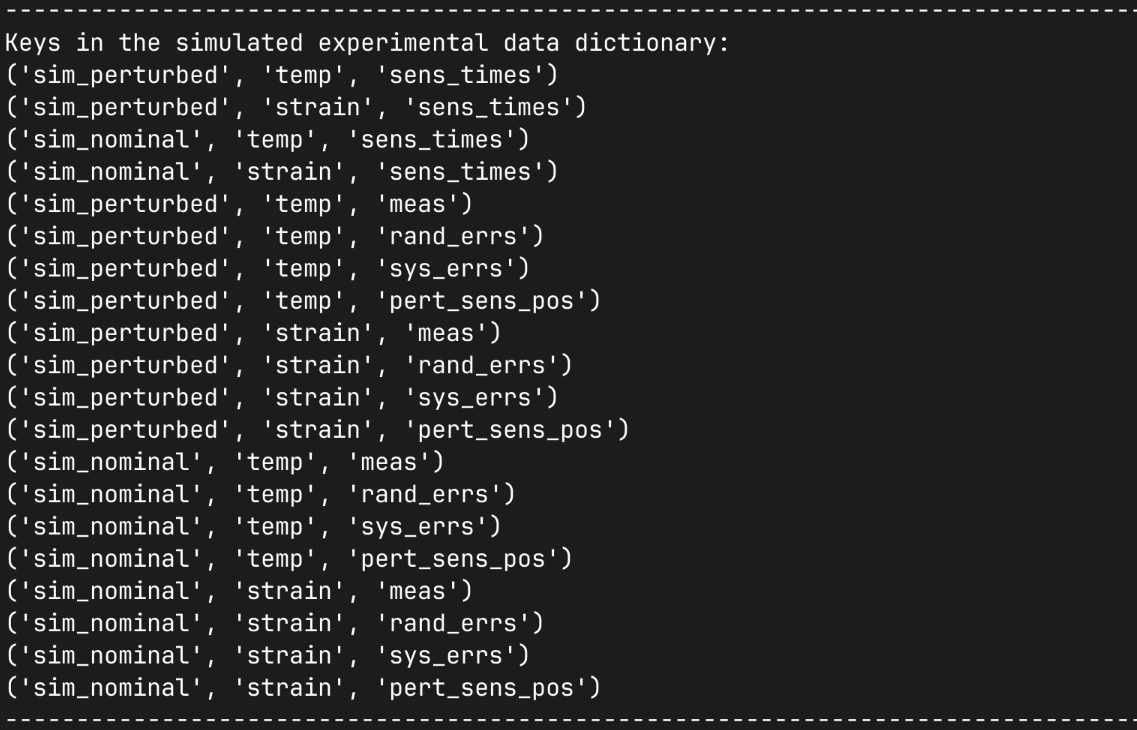1137x730 pixels.
Task: Place cursor on sim_perturbed temp rand_errs line
Action: click(x=275, y=236)
